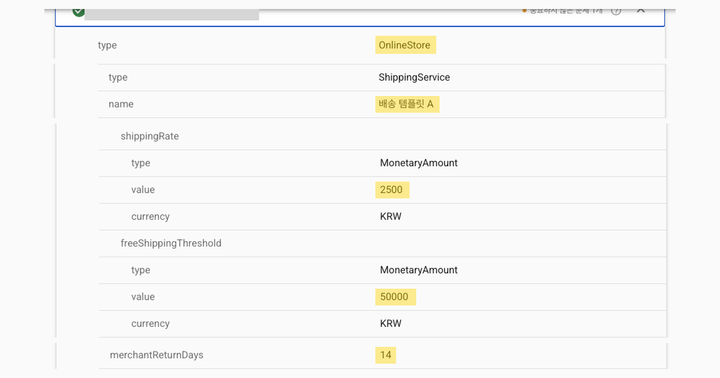
Task: Select MonetaryAmount under shippingRate
Action: pyautogui.click(x=419, y=163)
